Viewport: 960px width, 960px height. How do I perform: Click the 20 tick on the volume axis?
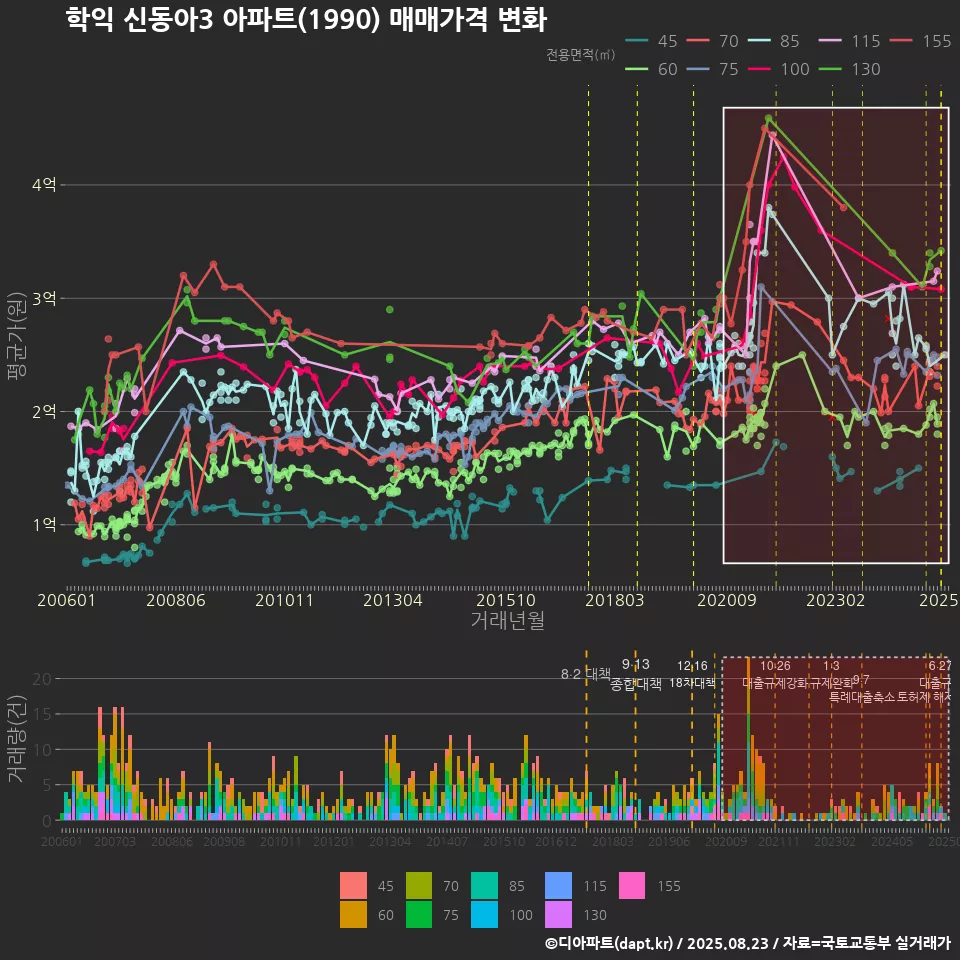click(42, 678)
